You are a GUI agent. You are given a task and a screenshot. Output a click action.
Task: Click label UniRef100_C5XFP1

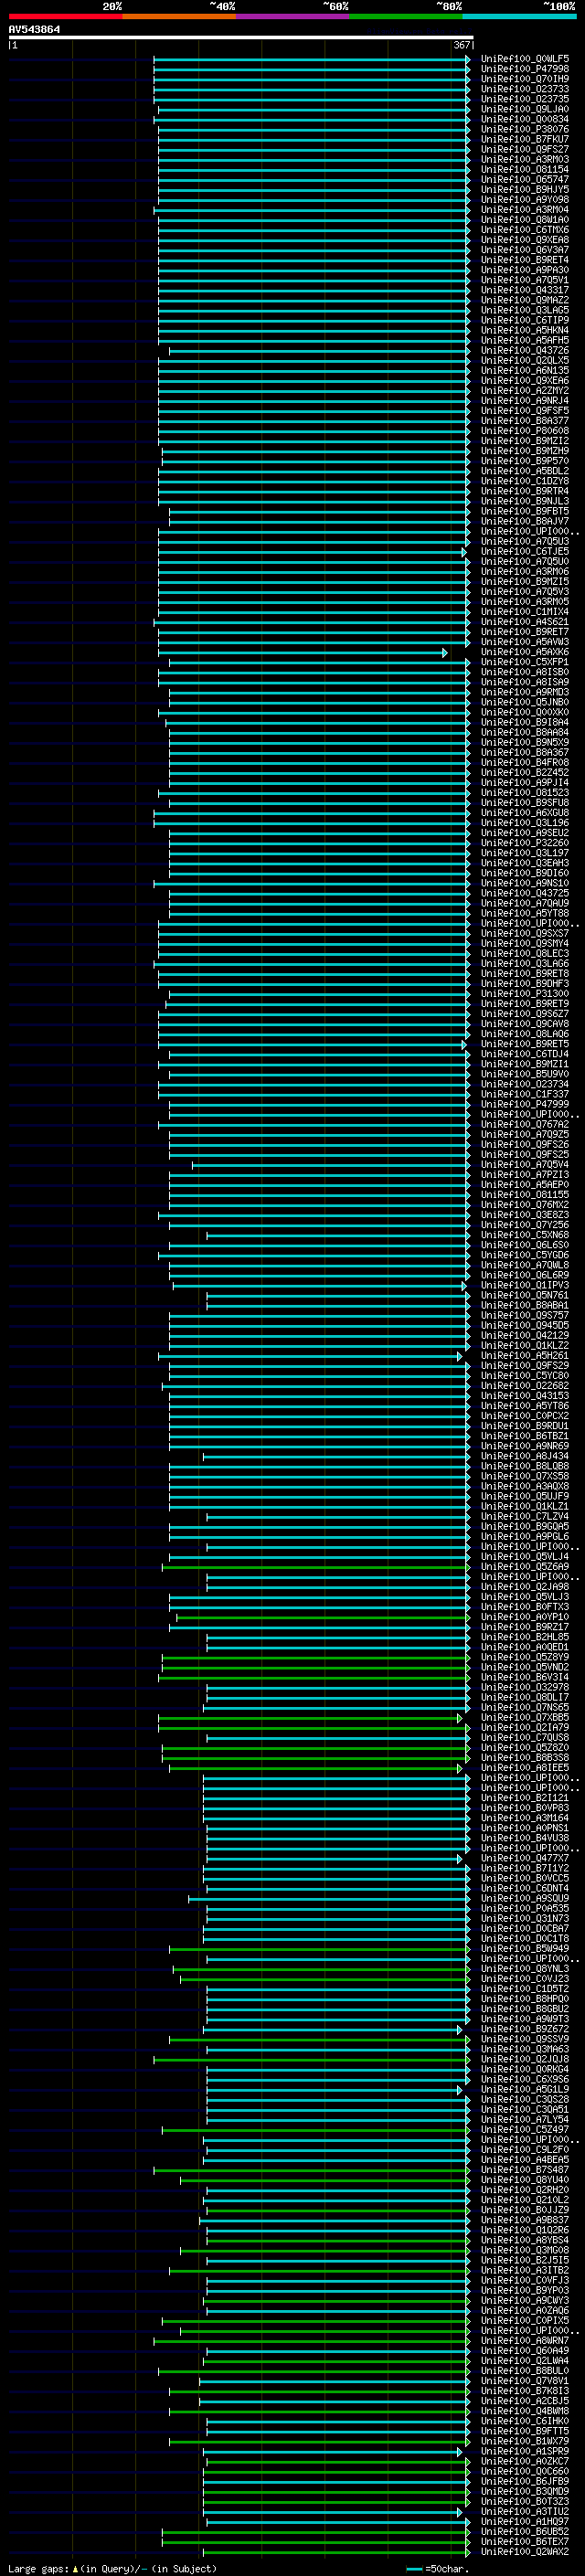point(525,662)
